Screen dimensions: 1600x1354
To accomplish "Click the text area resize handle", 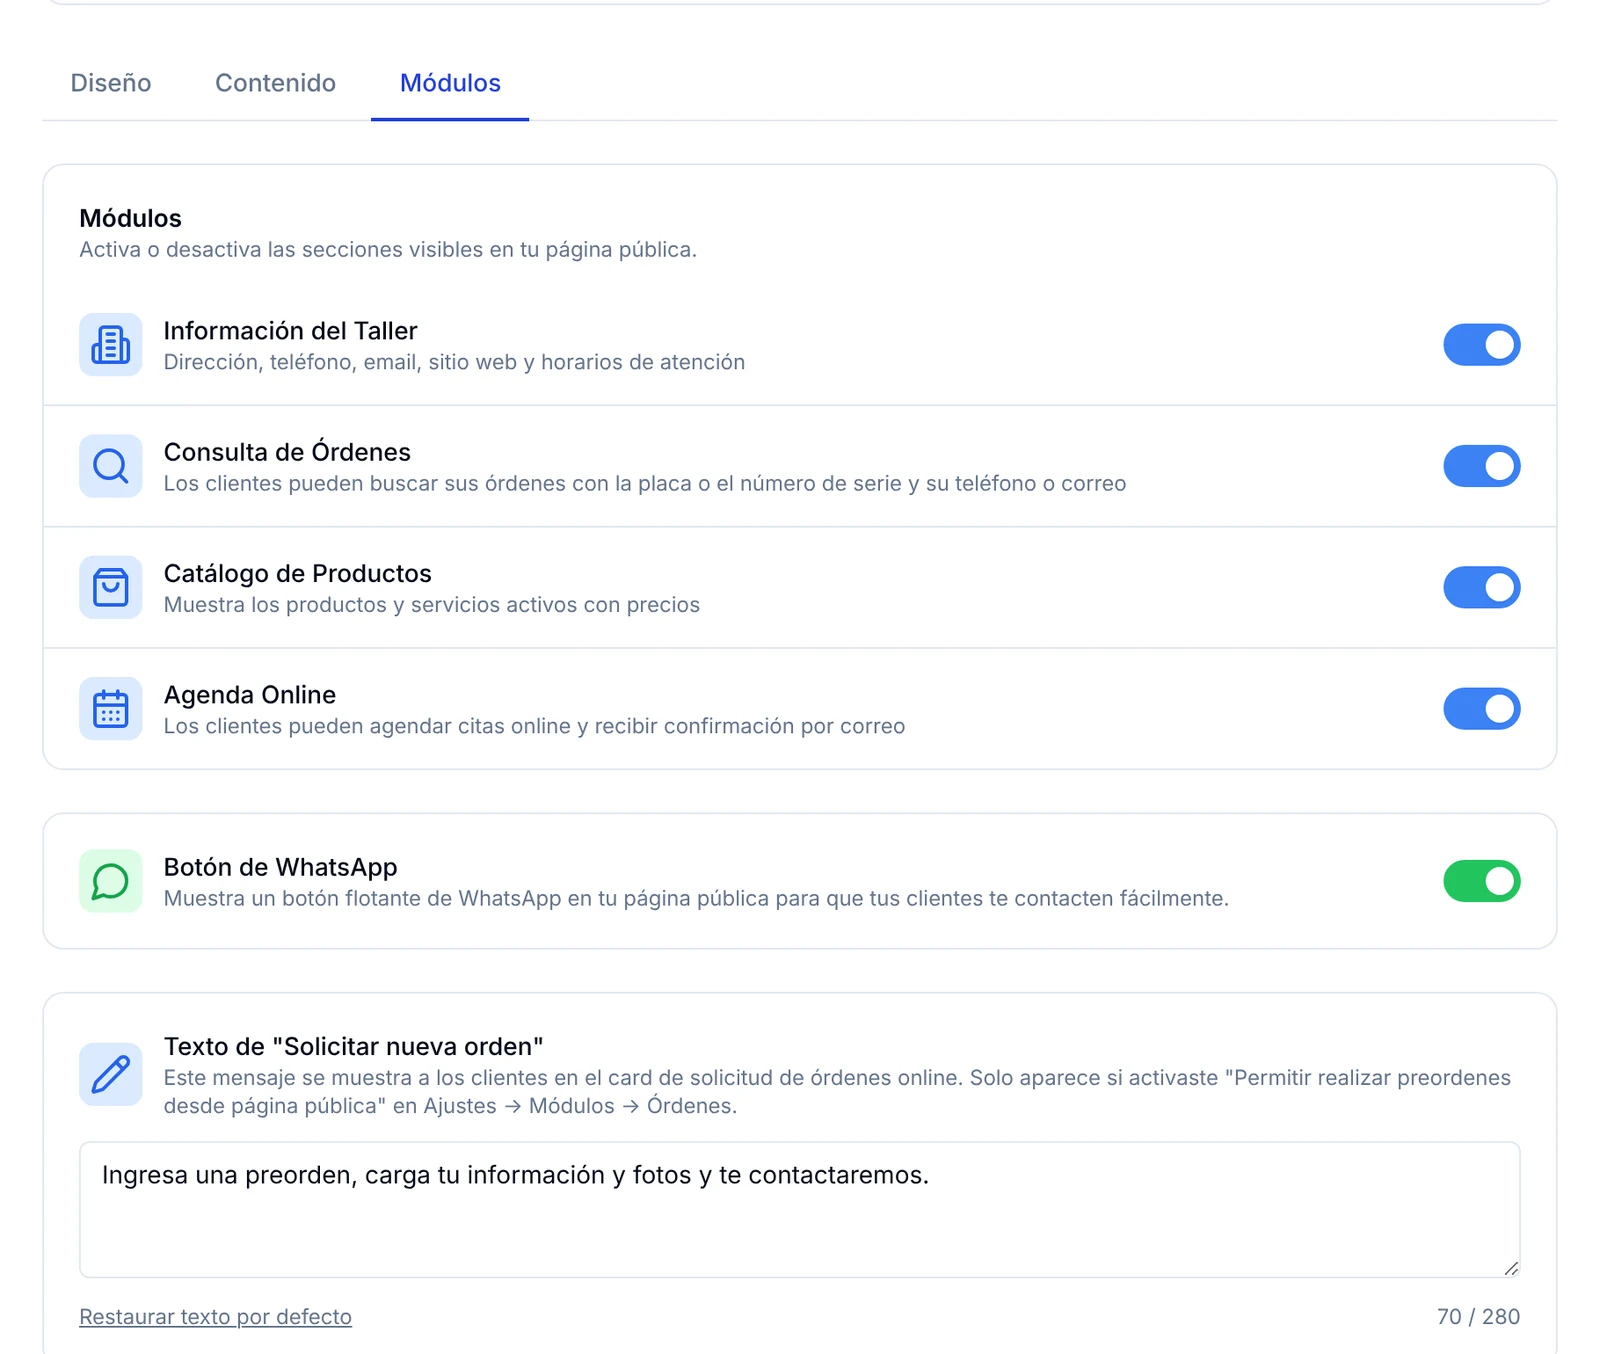I will [x=1511, y=1268].
